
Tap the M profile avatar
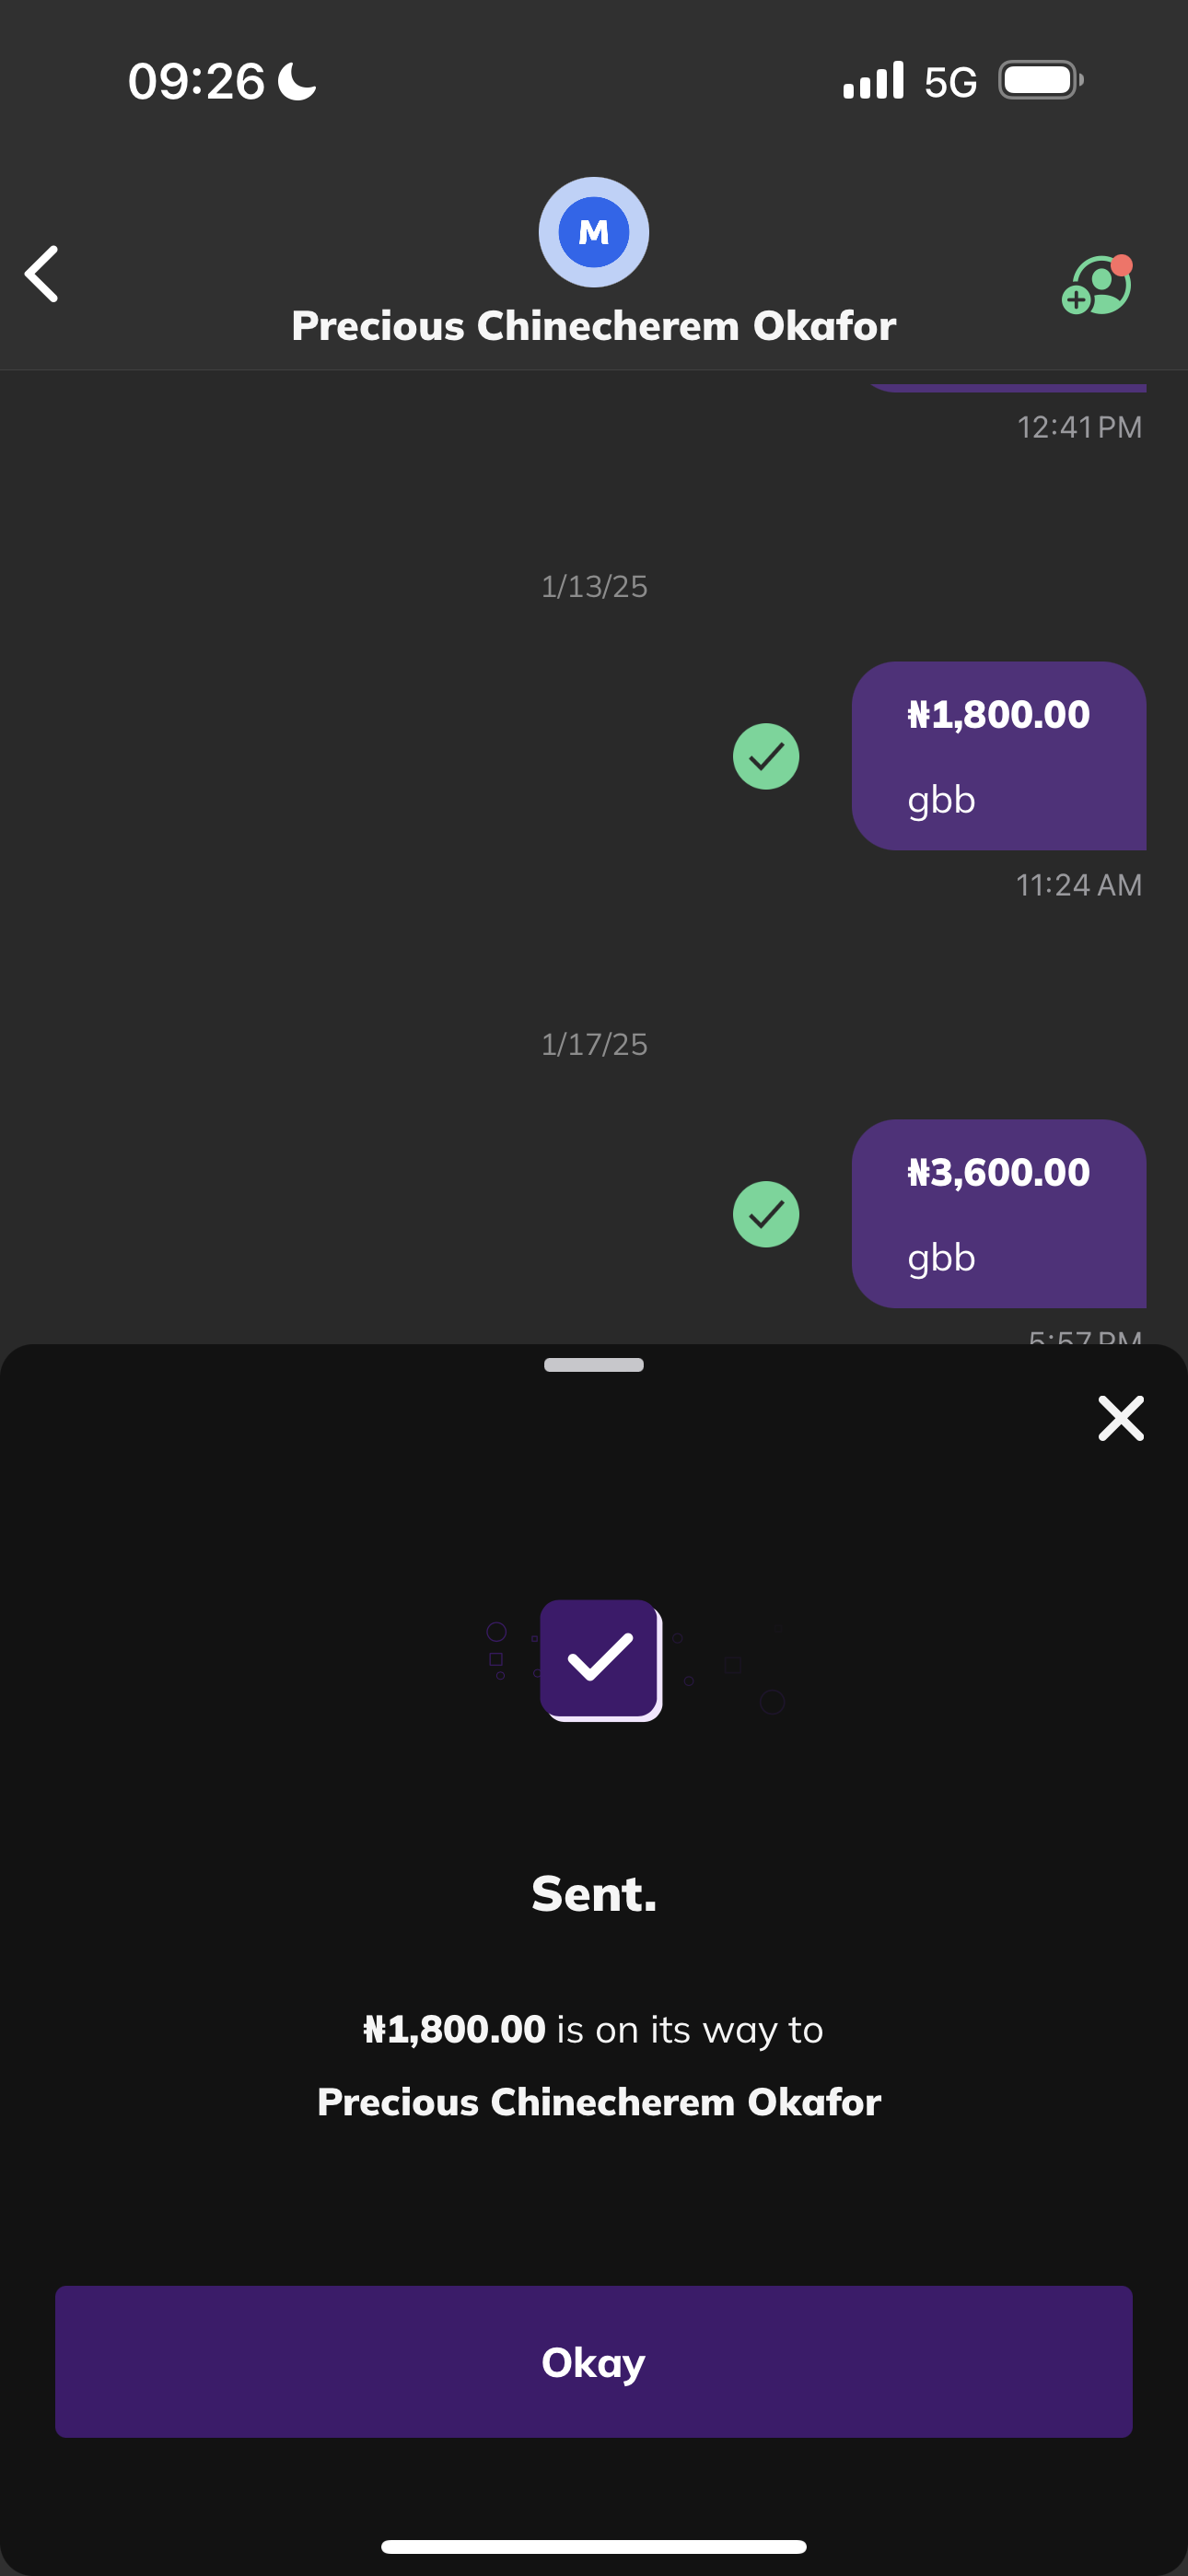tap(594, 232)
